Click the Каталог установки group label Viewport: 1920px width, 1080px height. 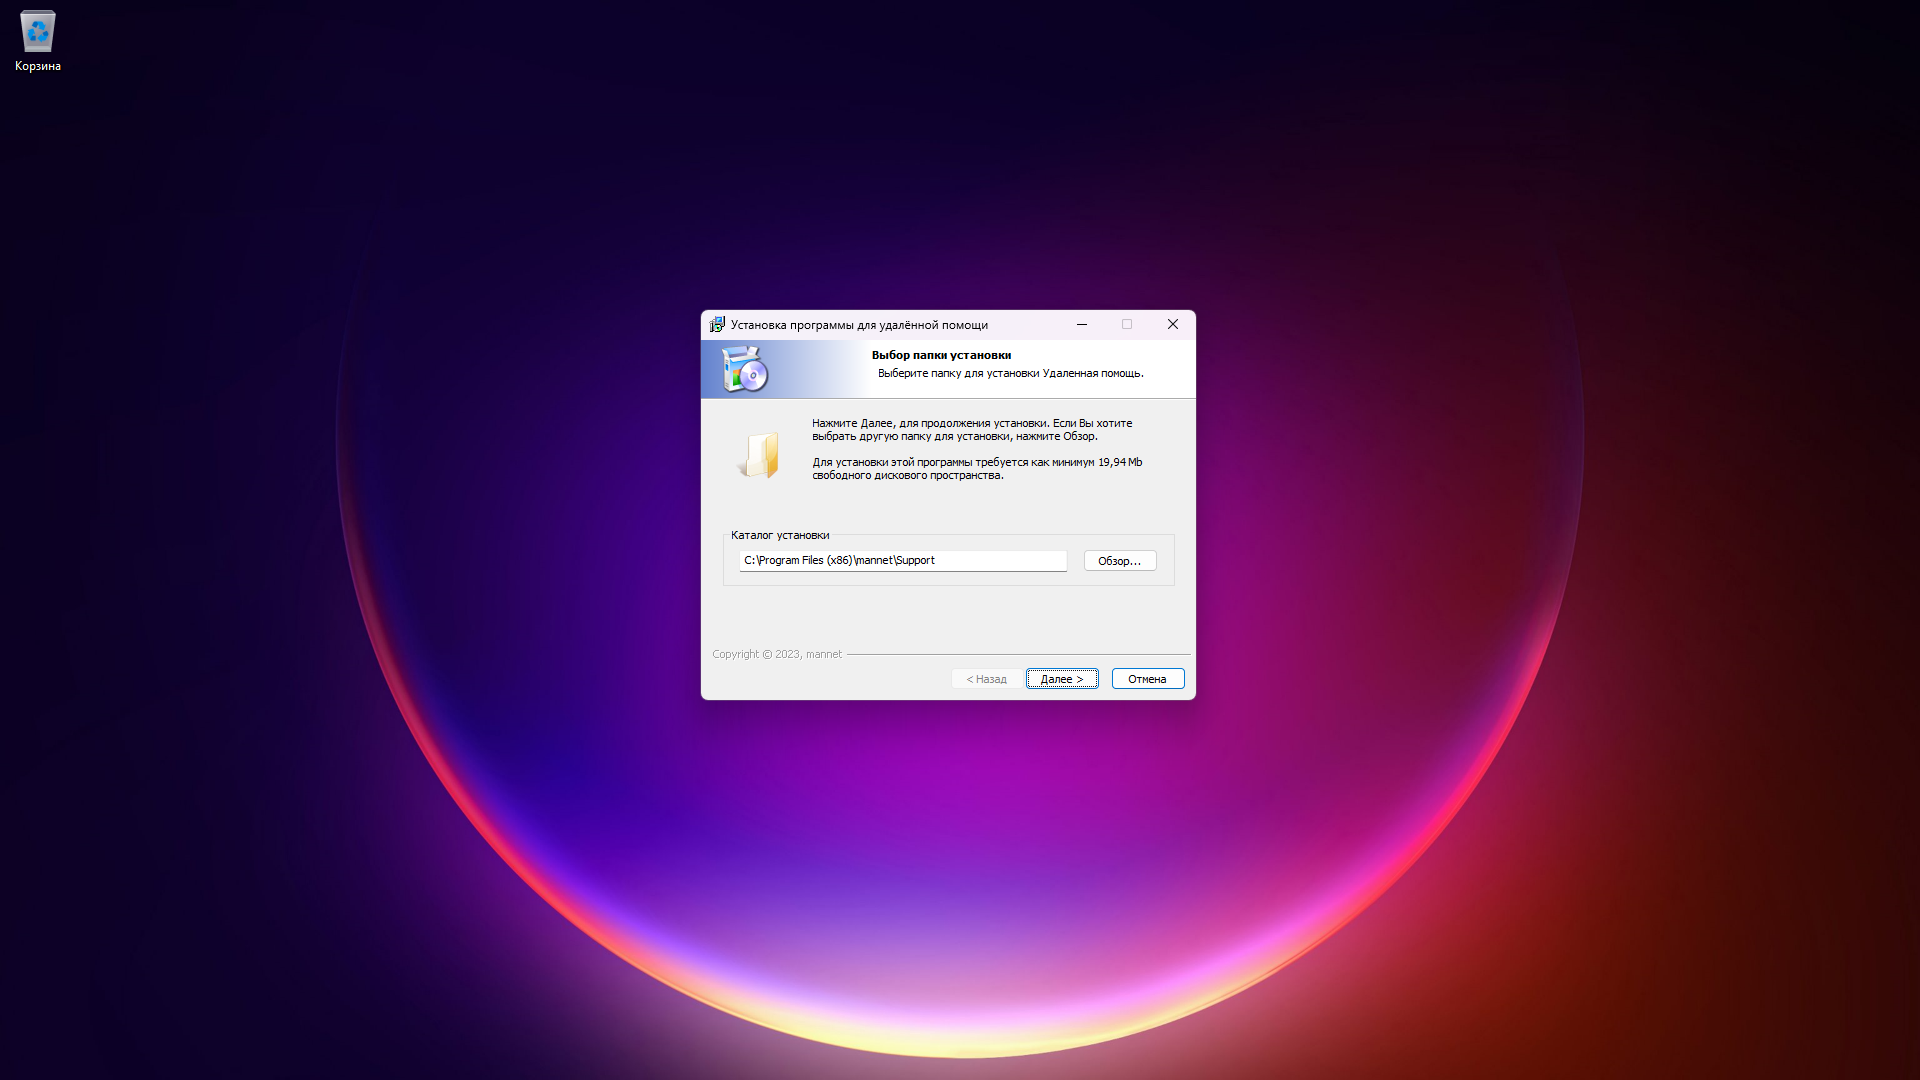pos(779,535)
